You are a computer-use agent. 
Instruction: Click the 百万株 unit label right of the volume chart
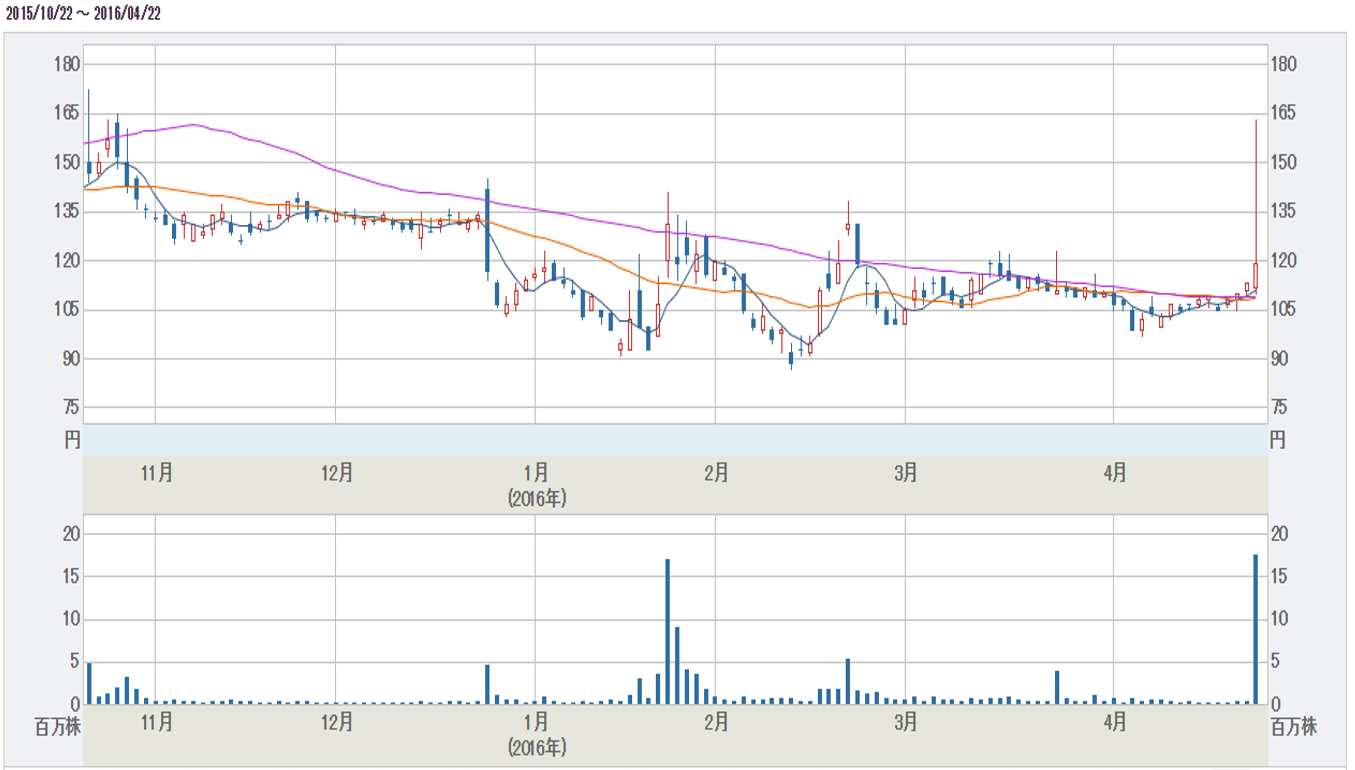coord(1294,728)
